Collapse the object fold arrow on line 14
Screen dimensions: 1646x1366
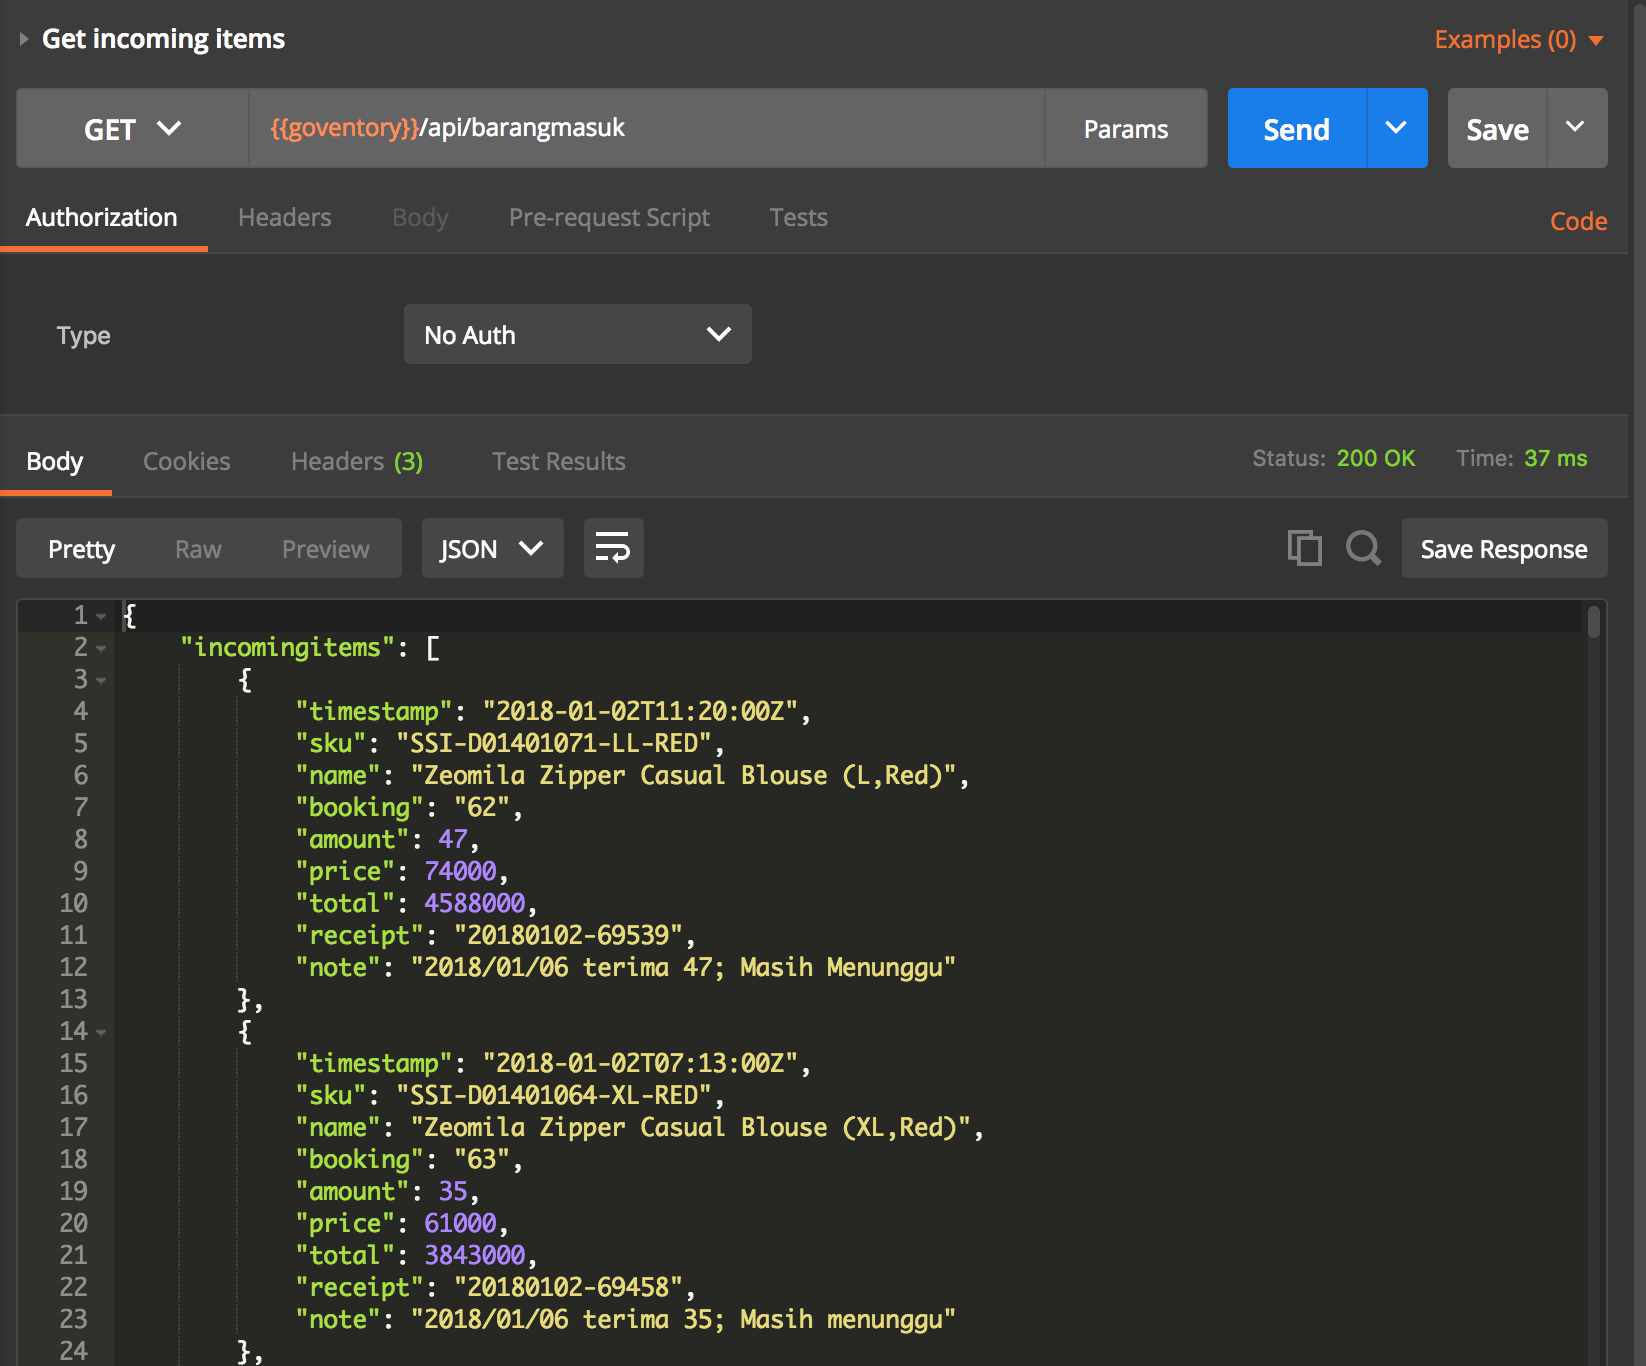(101, 1033)
